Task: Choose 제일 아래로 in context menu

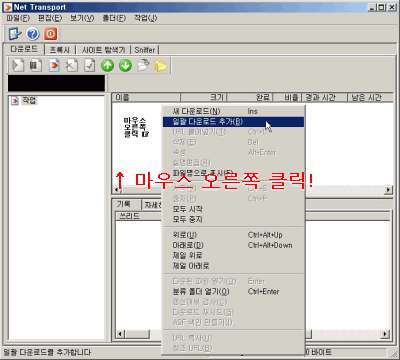Action: [x=233, y=266]
